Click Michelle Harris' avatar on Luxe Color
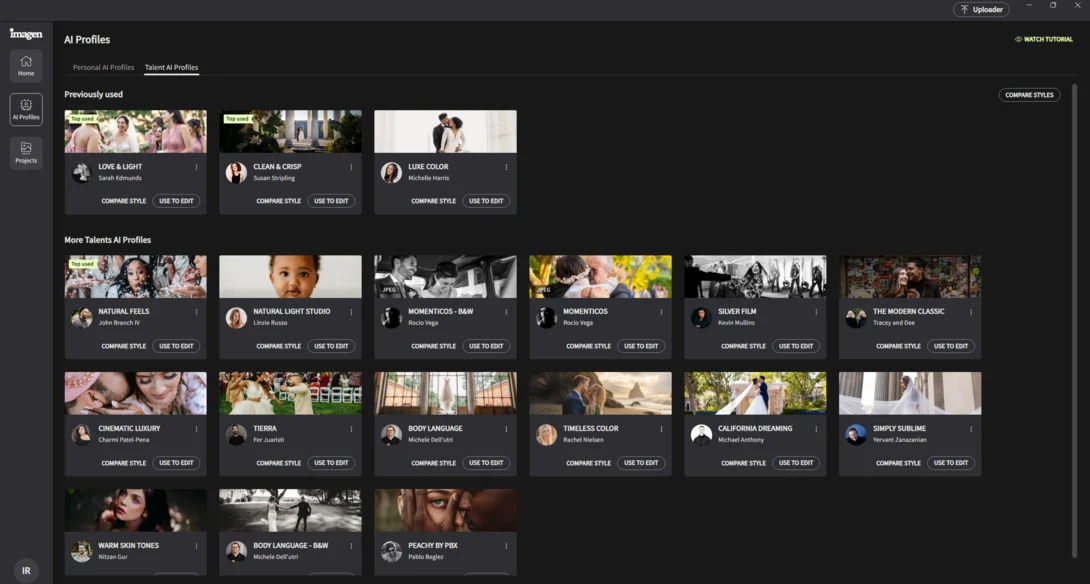1090x584 pixels. 391,172
